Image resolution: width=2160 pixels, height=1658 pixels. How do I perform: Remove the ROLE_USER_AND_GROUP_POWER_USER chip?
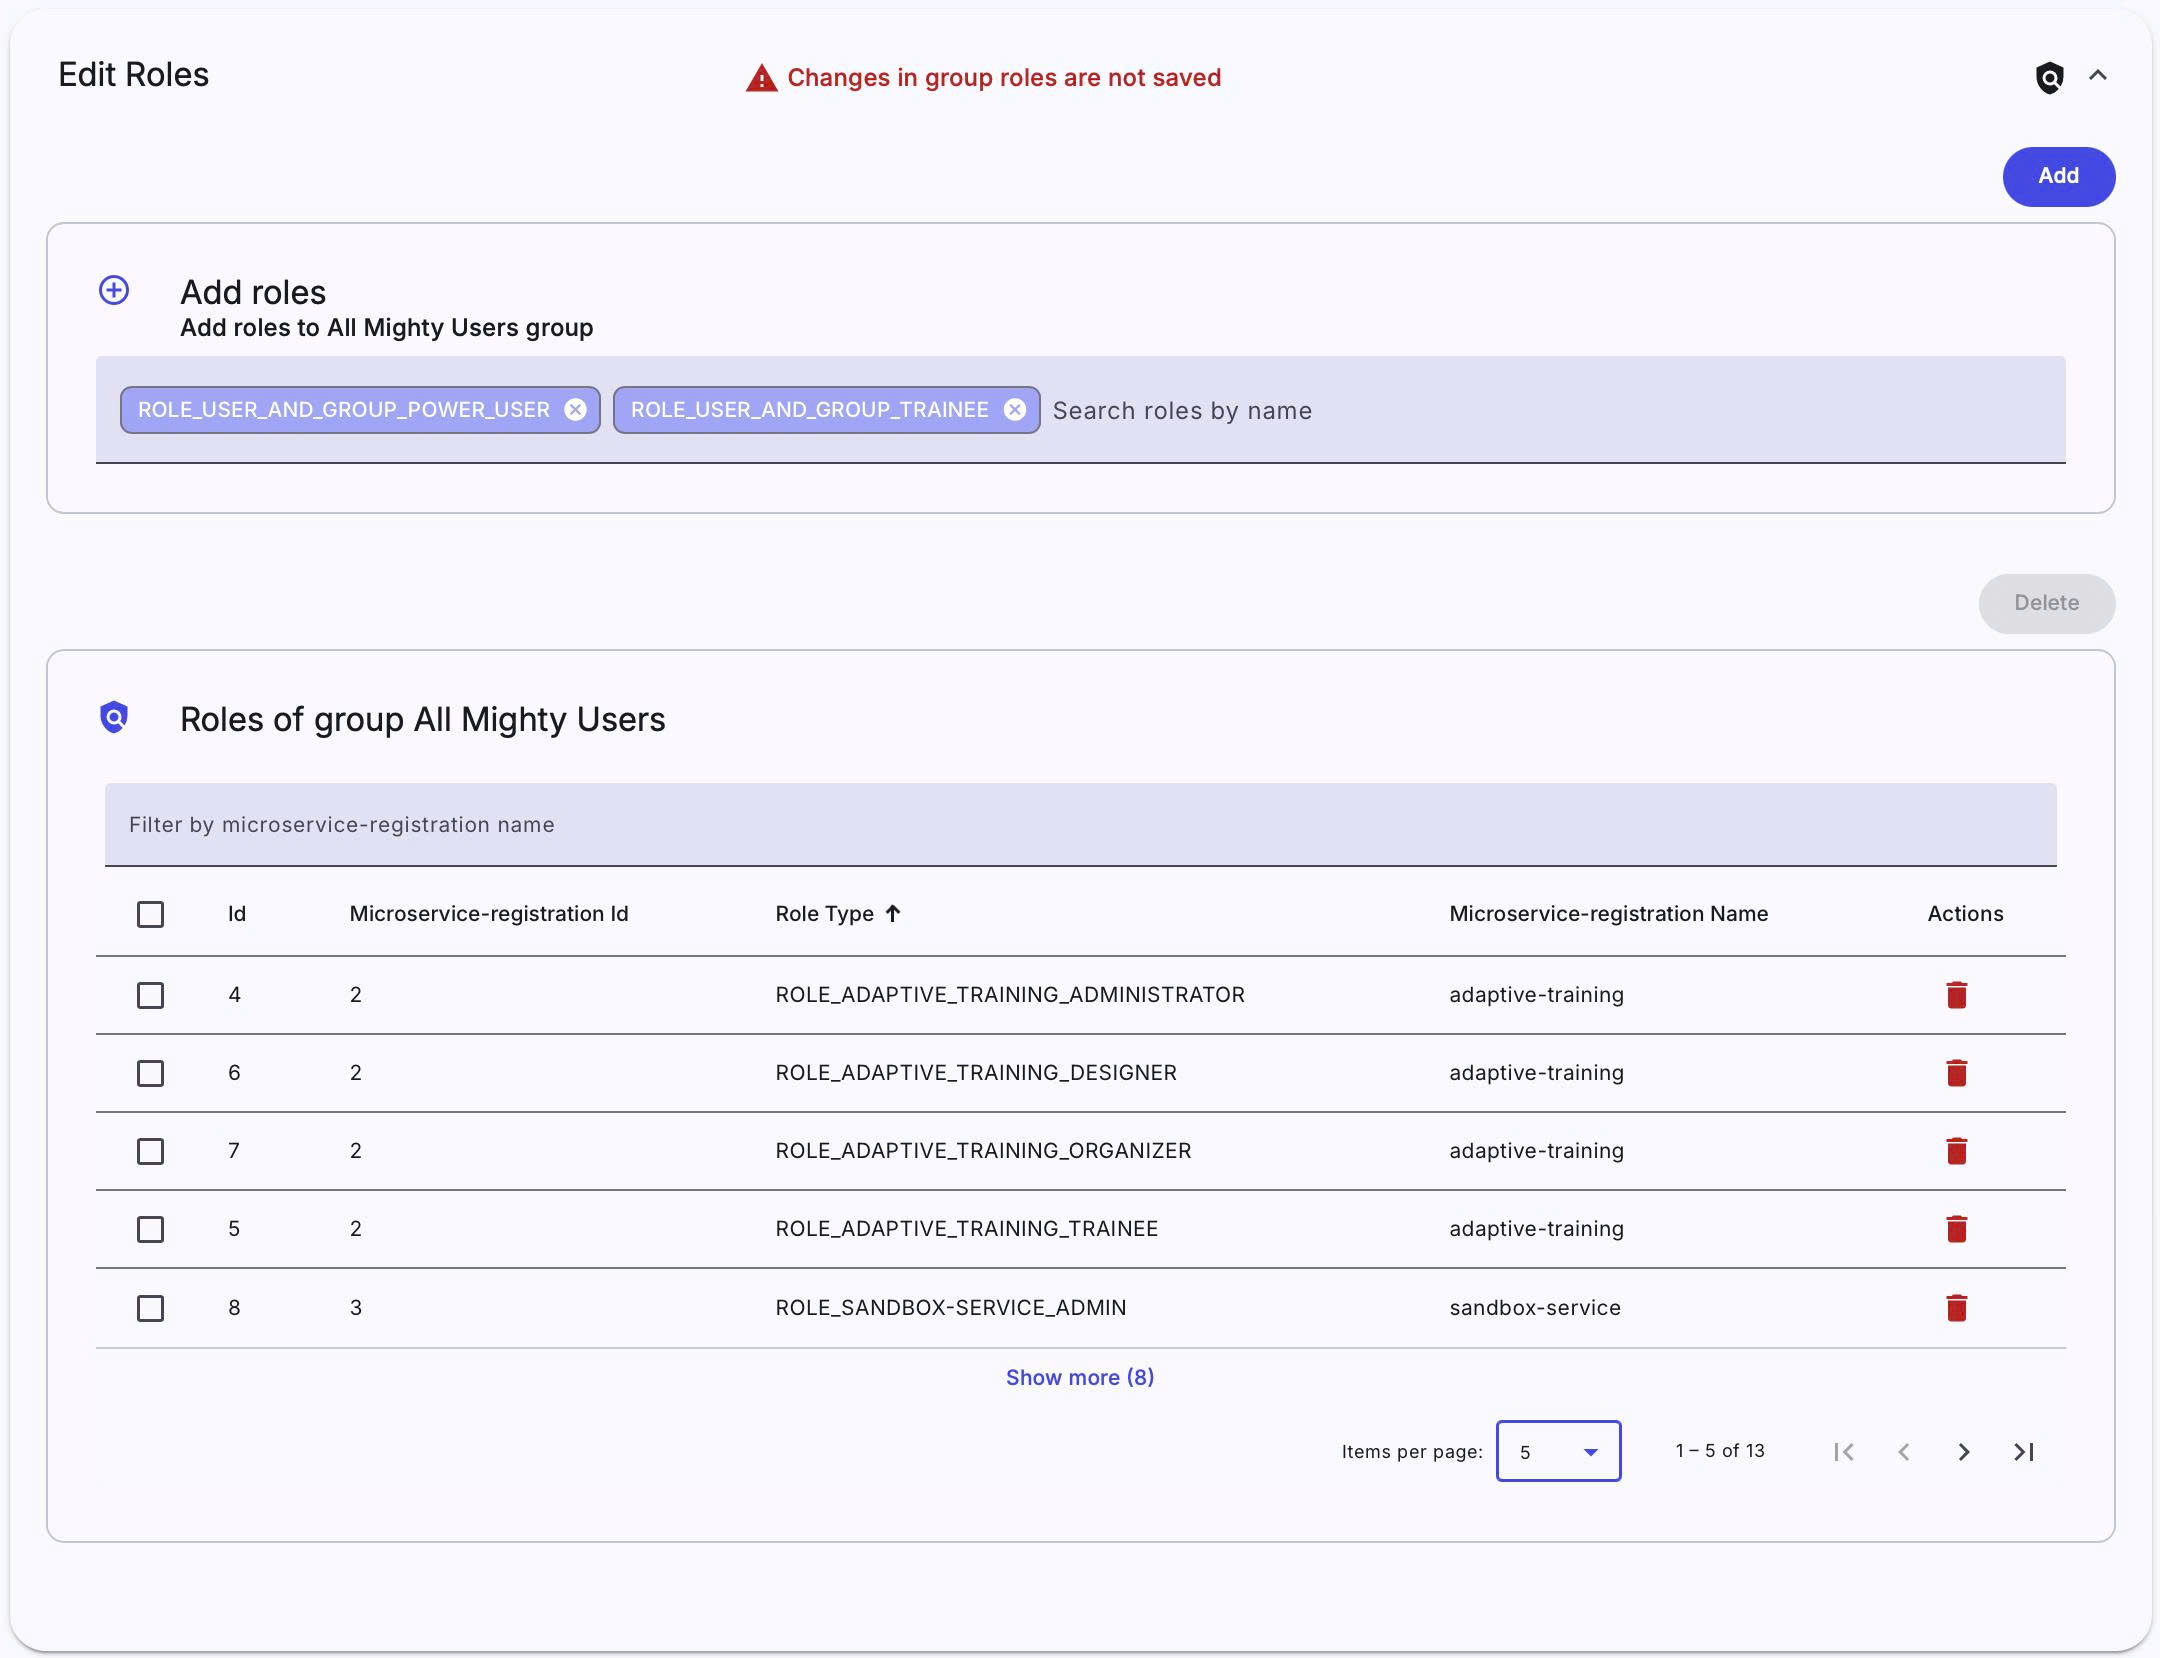(575, 409)
